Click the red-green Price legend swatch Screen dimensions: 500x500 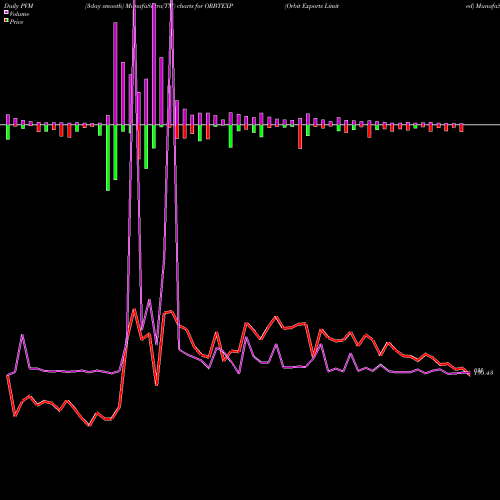point(6,21)
